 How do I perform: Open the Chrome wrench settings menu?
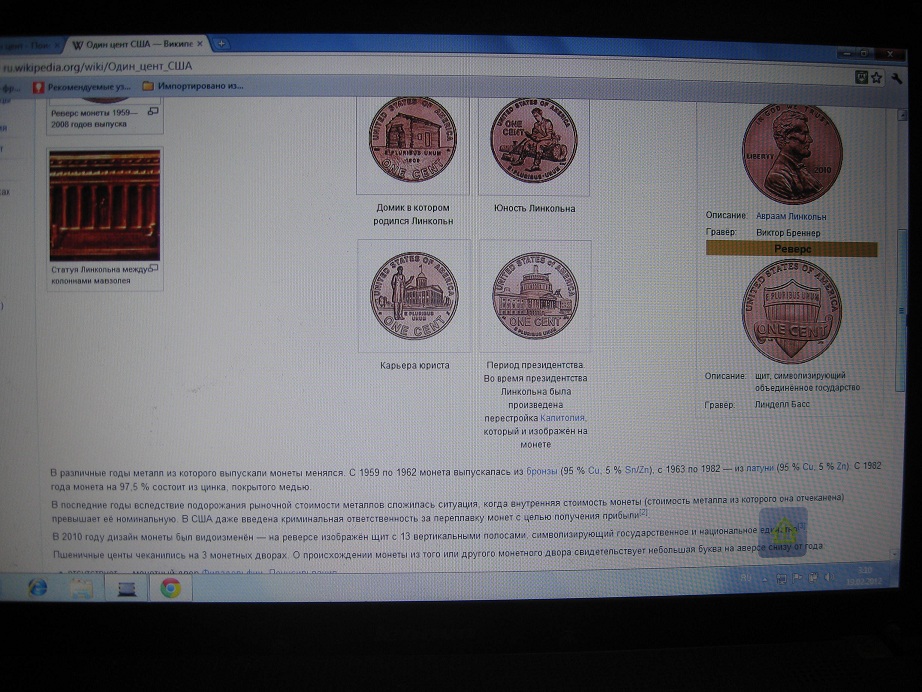[x=897, y=78]
